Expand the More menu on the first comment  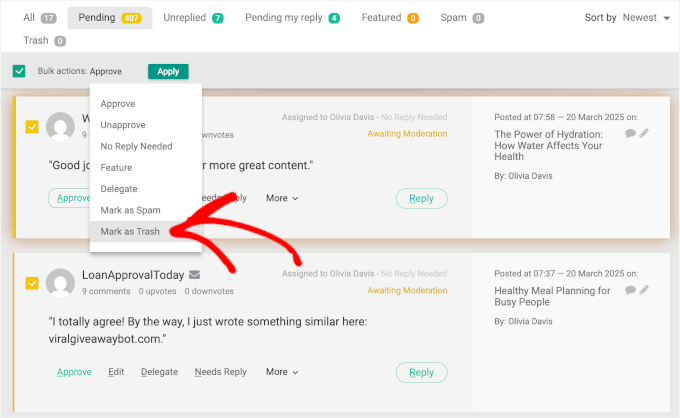point(282,198)
